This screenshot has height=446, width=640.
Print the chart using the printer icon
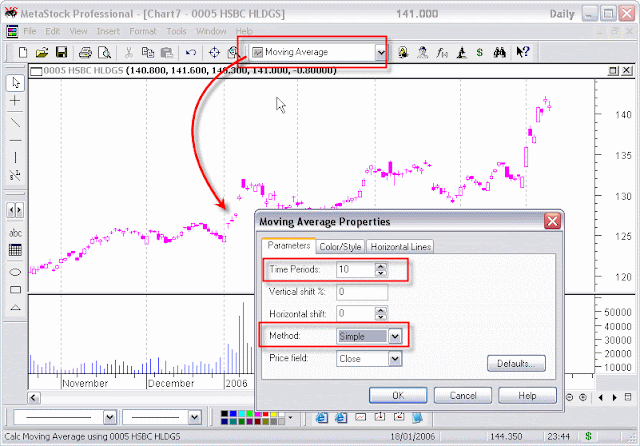(x=85, y=52)
